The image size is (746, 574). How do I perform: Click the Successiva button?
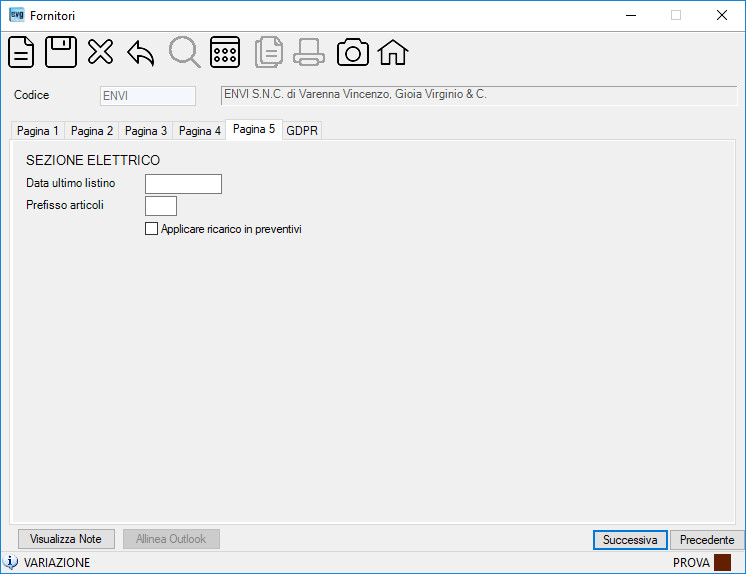[x=630, y=540]
